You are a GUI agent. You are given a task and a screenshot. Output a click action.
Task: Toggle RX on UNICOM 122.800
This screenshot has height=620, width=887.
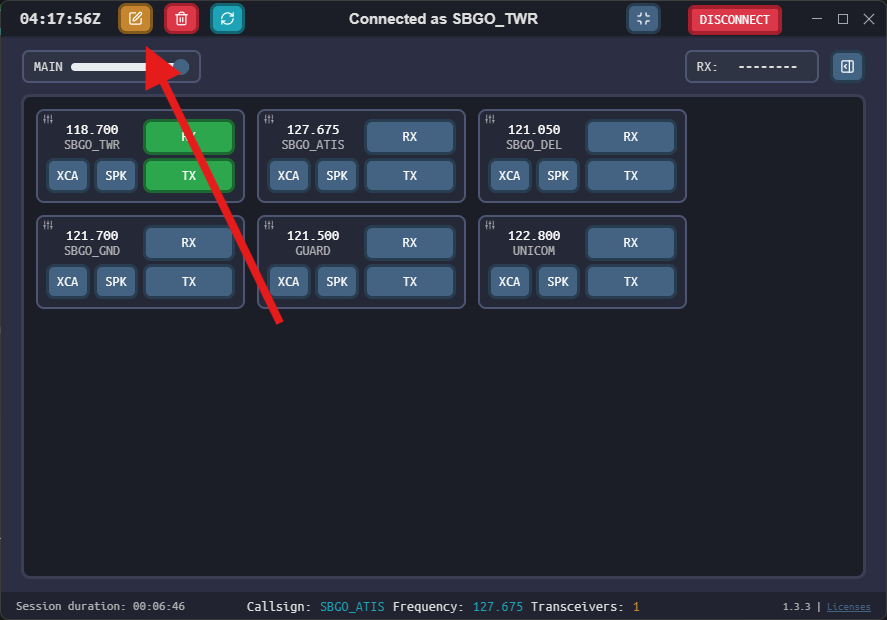(x=631, y=243)
